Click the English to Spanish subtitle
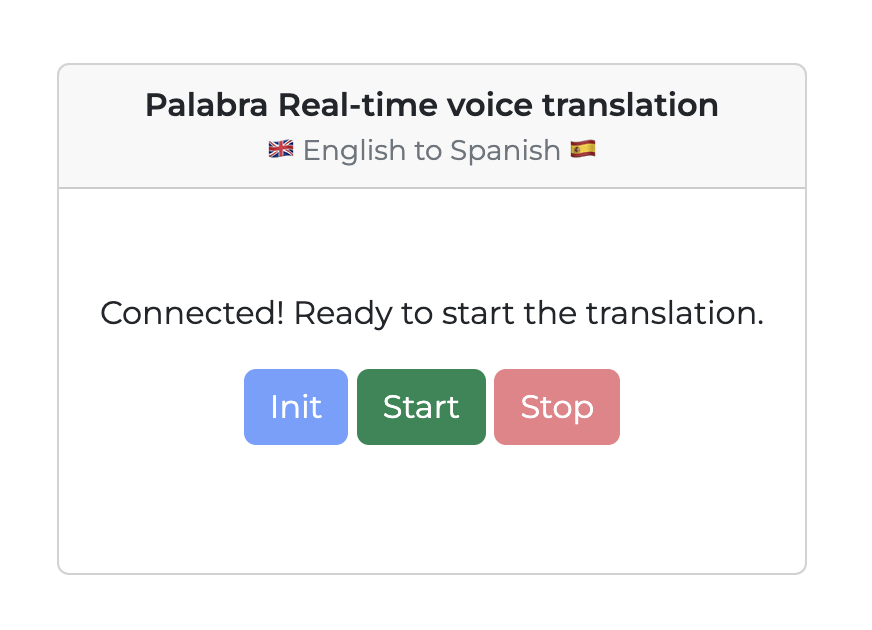 coord(431,148)
